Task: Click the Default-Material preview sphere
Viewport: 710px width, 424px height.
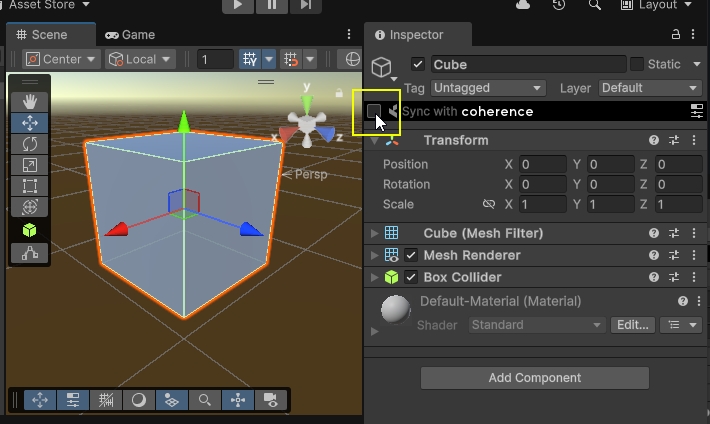Action: pos(397,310)
